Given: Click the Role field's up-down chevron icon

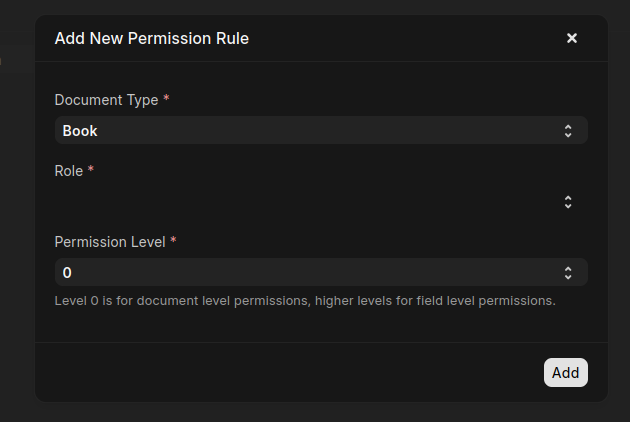Looking at the screenshot, I should [568, 202].
